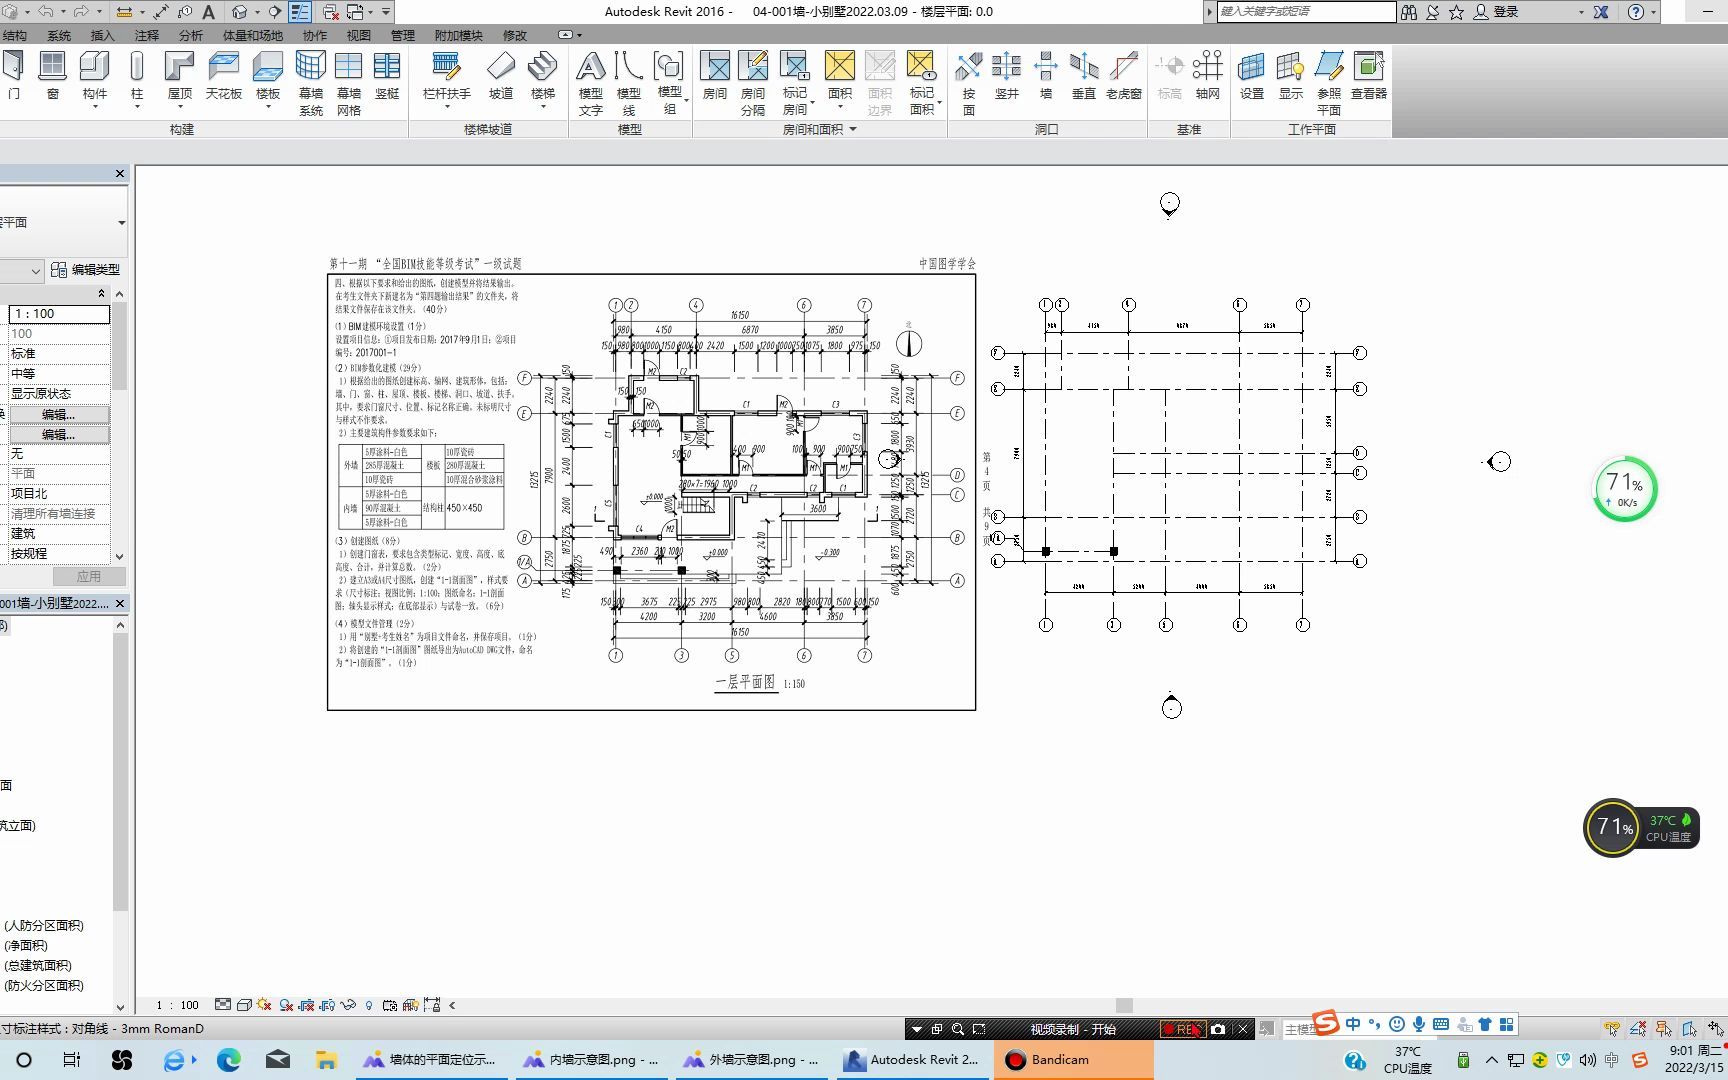Screen dimensions: 1728x1080
Task: Expand the 楼板 dropdown arrow
Action: click(267, 106)
